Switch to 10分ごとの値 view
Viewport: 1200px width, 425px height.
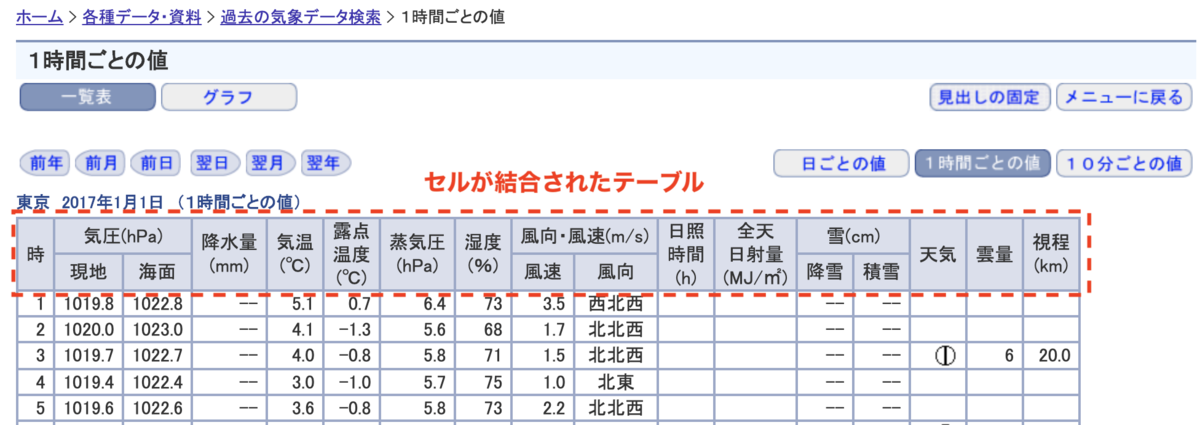pyautogui.click(x=1124, y=163)
